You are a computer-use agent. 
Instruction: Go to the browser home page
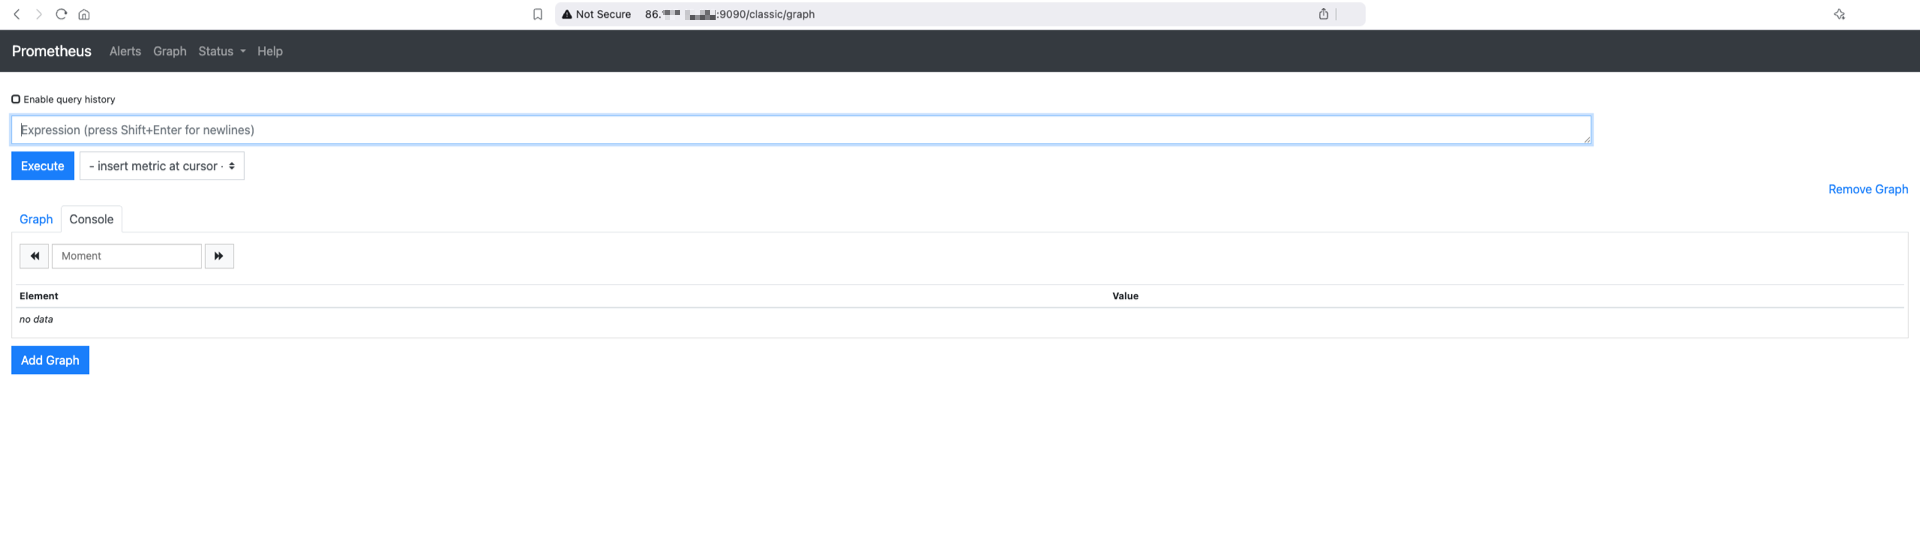(x=84, y=14)
